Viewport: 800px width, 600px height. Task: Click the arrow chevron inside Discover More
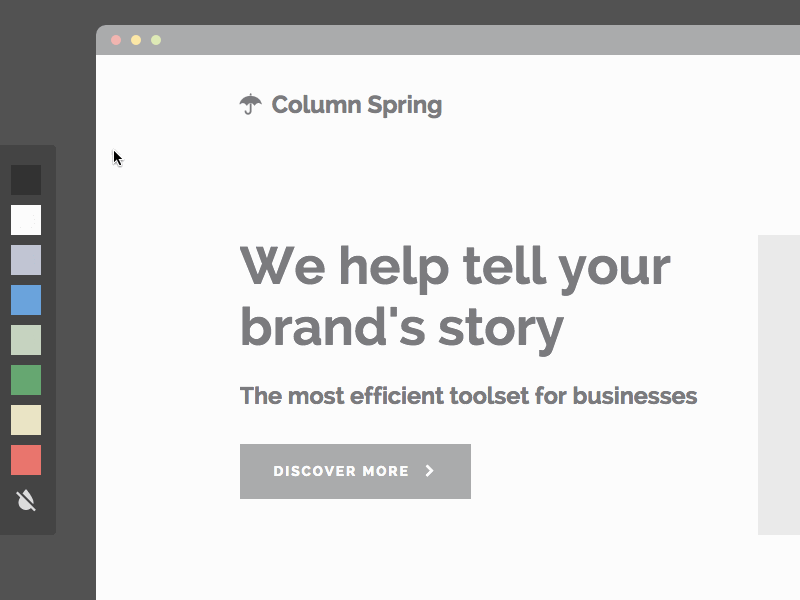pos(430,471)
